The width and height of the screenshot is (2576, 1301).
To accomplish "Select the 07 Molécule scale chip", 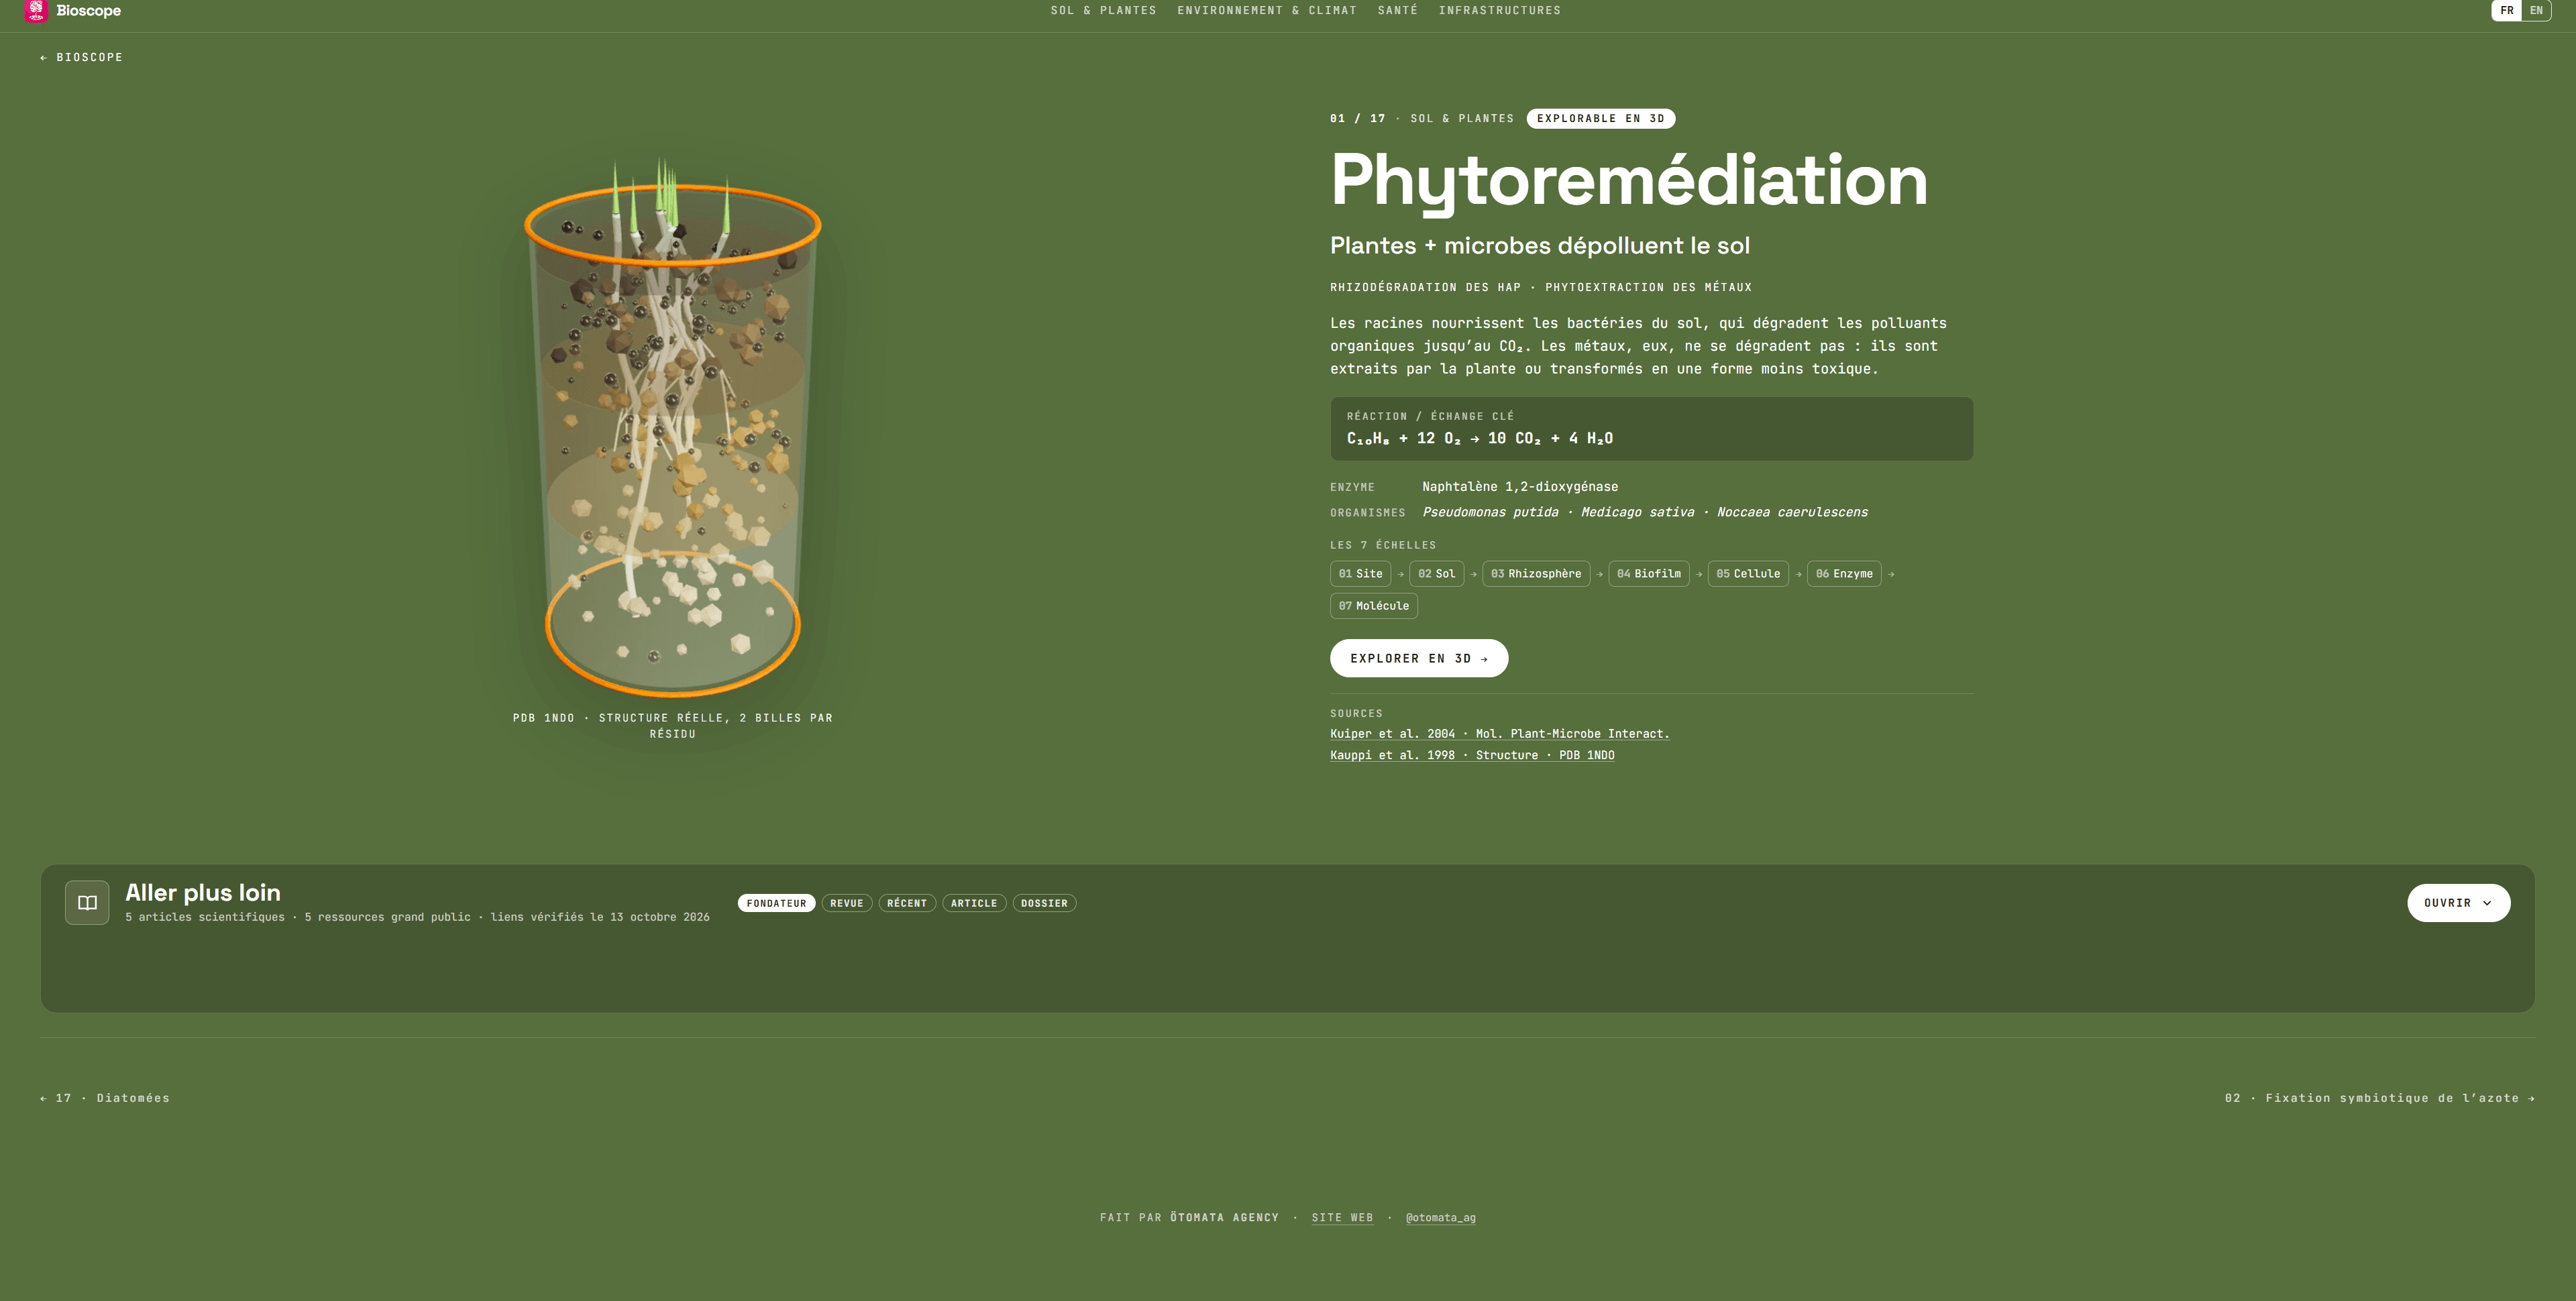I will click(x=1373, y=606).
